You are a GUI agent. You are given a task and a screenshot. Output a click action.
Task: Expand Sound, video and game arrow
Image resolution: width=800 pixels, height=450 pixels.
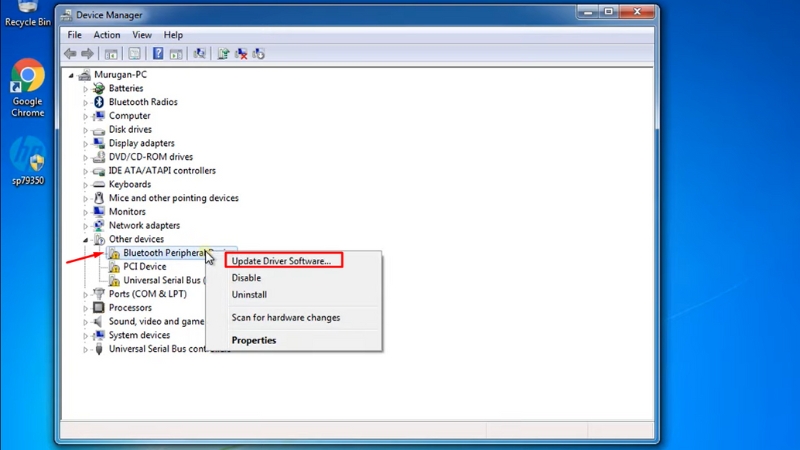coord(86,322)
